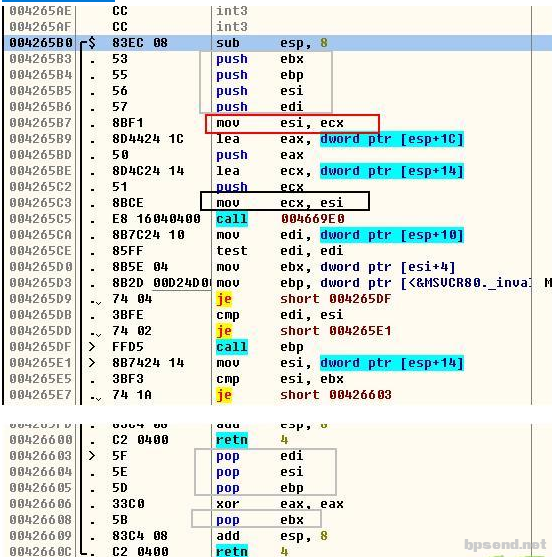Select the 'push ebp' instruction
Screen dimensions: 552x557
(x=260, y=75)
